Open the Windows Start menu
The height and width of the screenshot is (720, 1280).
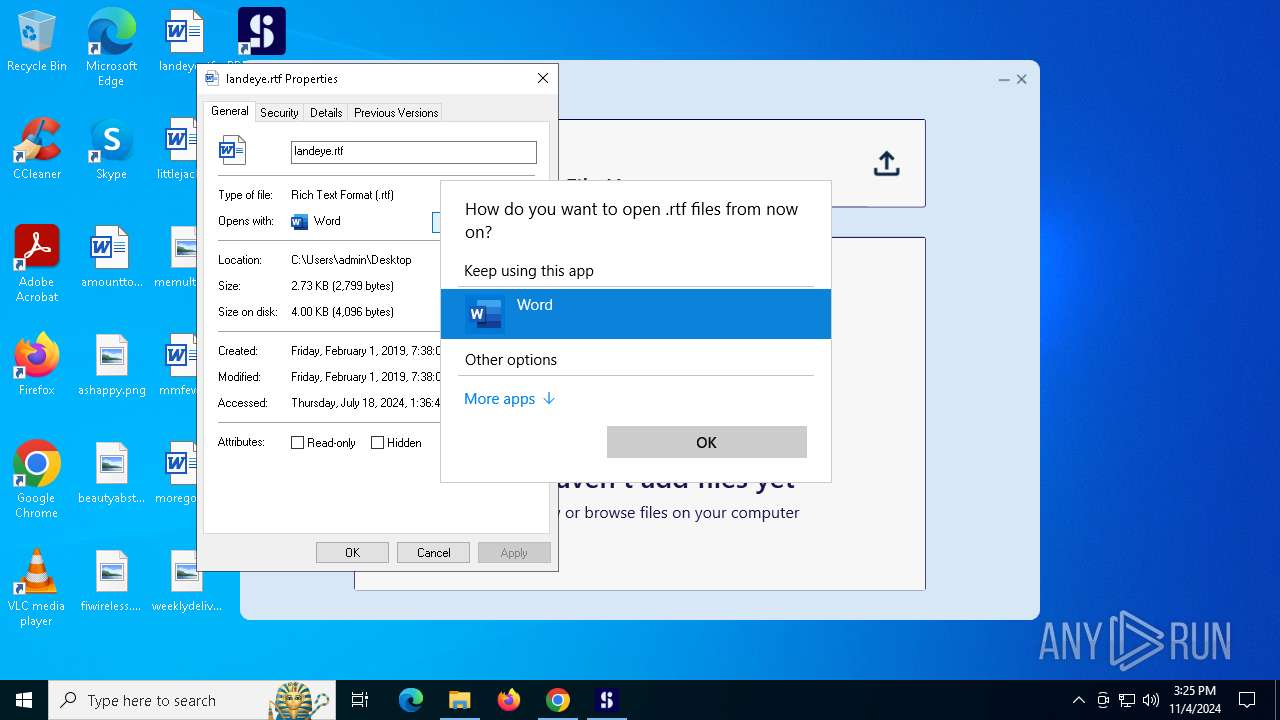point(24,701)
